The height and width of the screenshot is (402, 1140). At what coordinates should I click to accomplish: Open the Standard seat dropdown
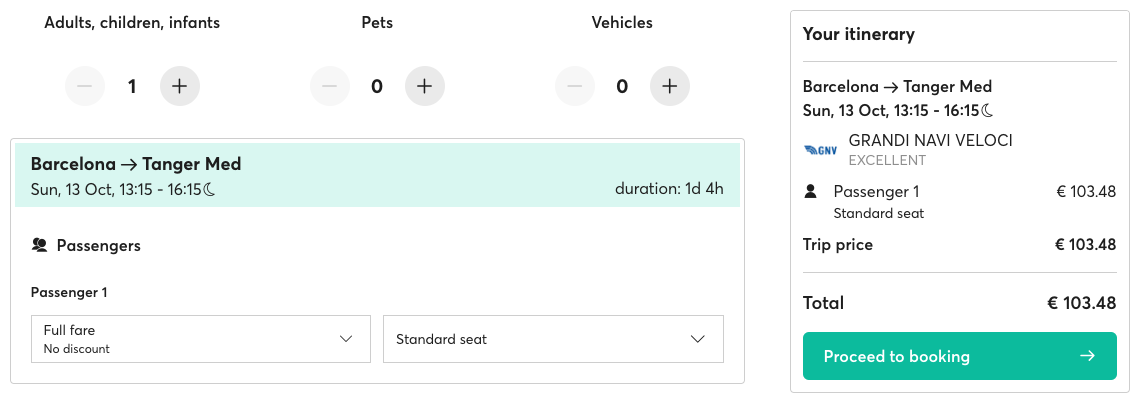pyautogui.click(x=553, y=339)
